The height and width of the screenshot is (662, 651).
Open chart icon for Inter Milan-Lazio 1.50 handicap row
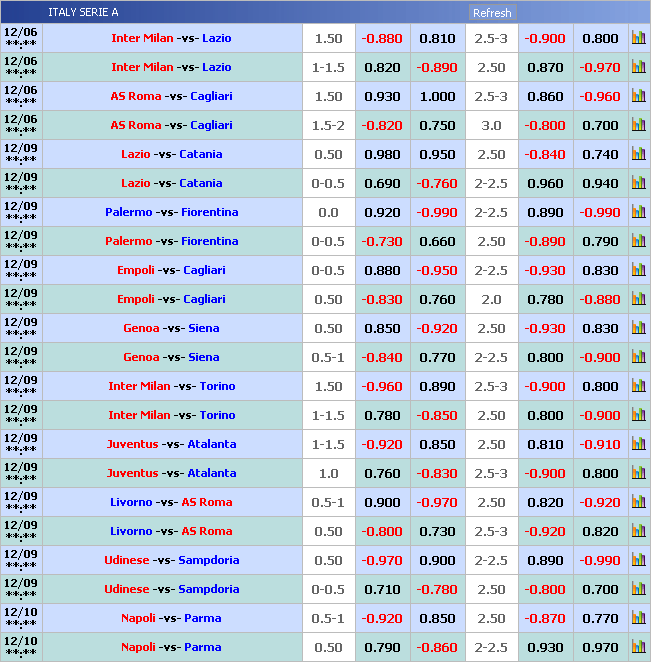coord(638,39)
